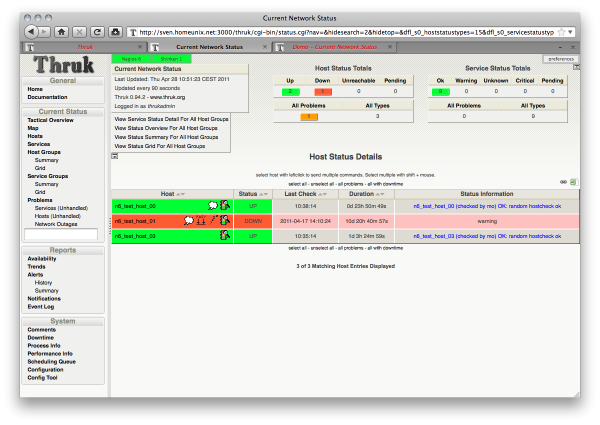Click the preferences button
Image resolution: width=600 pixels, height=425 pixels.
pos(559,59)
